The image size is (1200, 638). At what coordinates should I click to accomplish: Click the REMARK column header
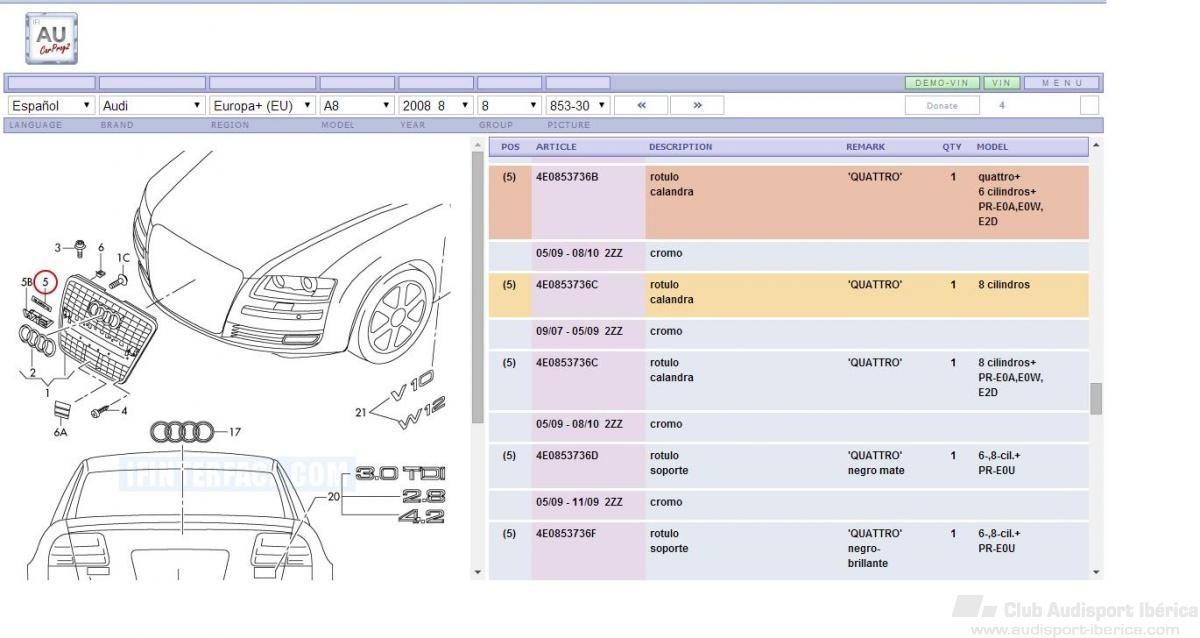pos(866,147)
